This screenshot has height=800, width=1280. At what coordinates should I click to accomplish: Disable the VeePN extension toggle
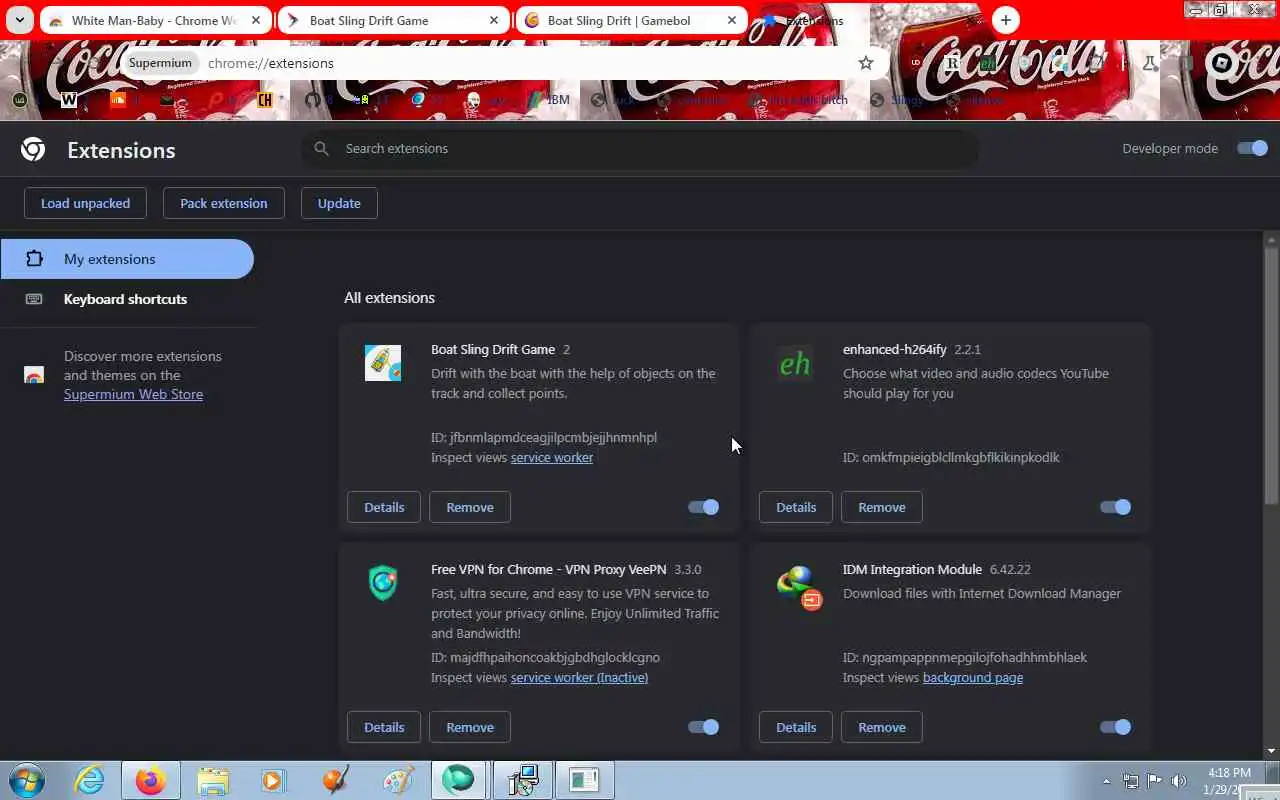pyautogui.click(x=703, y=727)
